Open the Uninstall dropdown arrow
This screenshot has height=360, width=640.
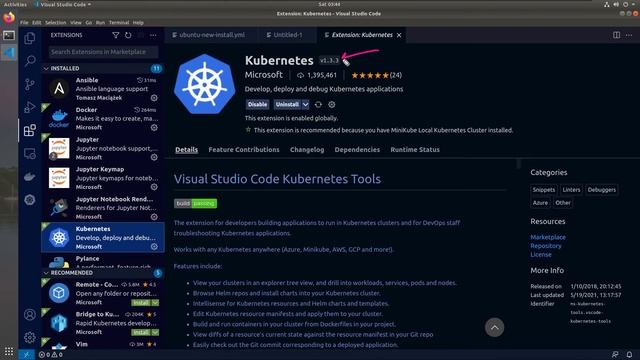point(306,105)
